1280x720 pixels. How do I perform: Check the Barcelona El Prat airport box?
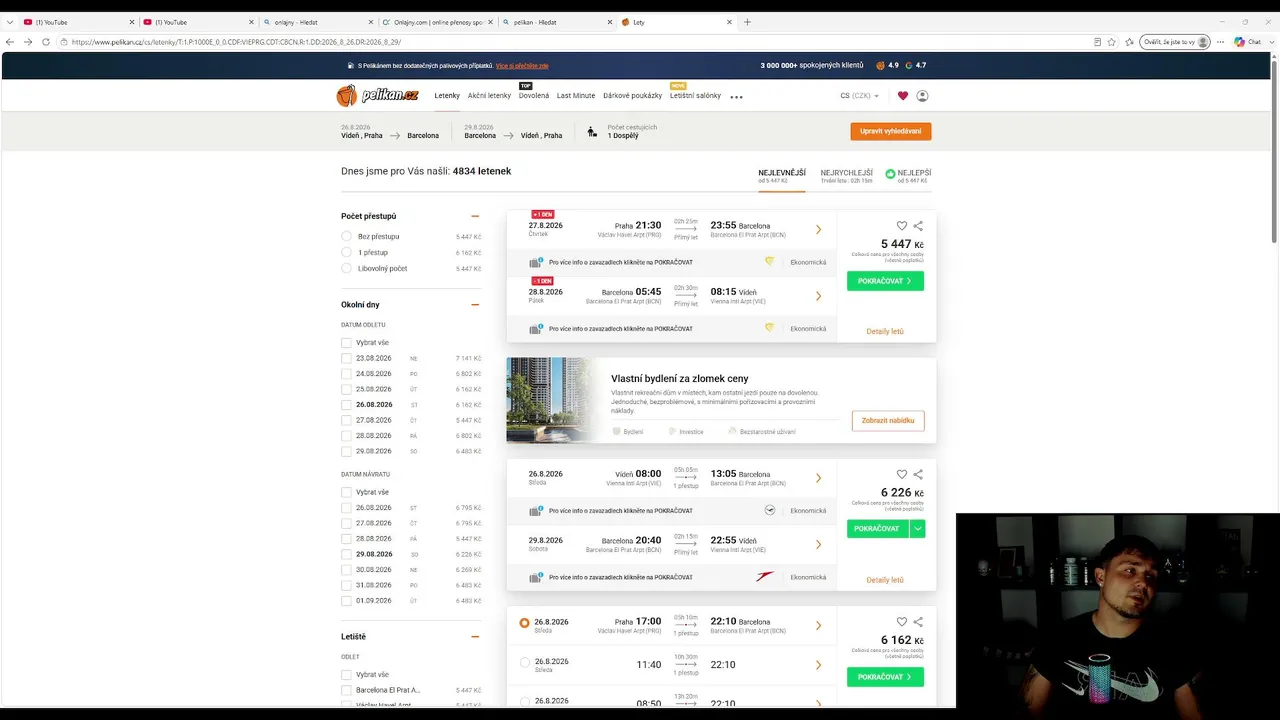(346, 690)
